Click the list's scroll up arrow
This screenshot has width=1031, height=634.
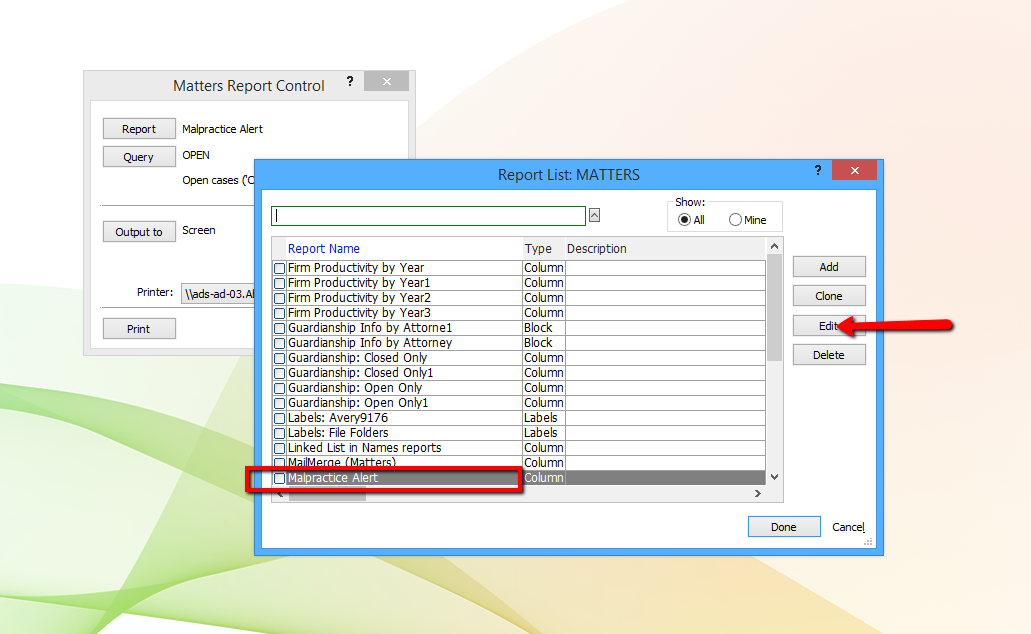pyautogui.click(x=775, y=246)
